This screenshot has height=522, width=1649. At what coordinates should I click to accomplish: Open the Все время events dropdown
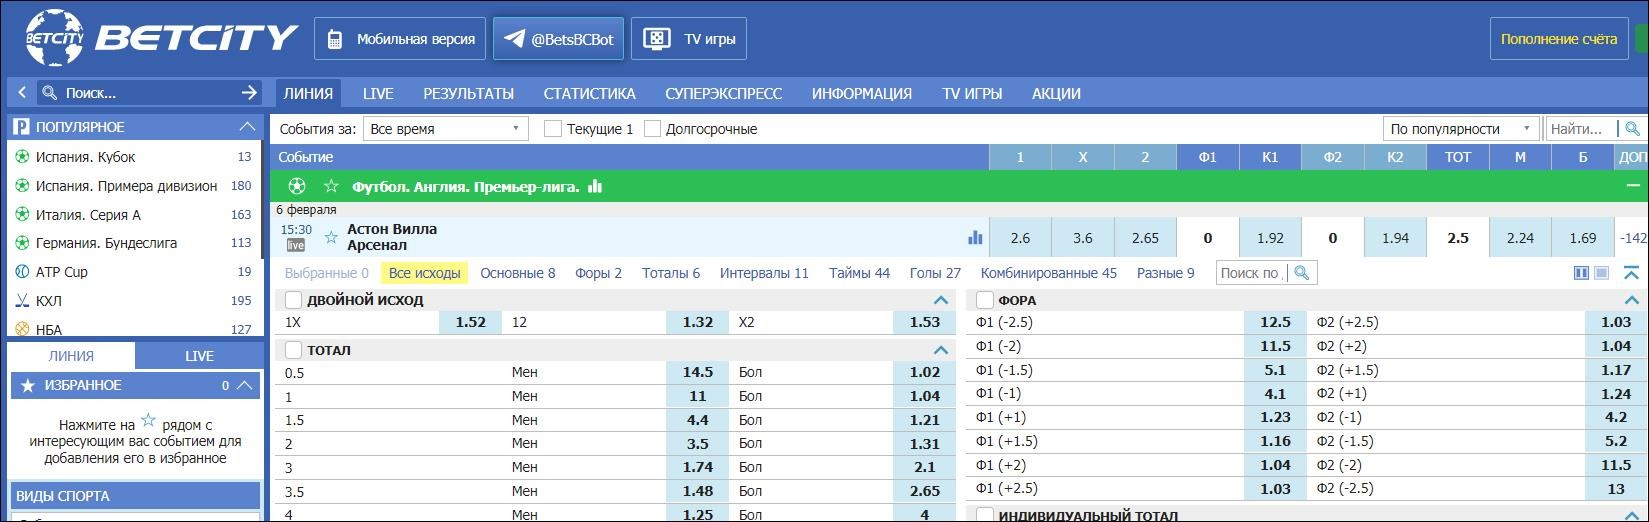[x=446, y=129]
